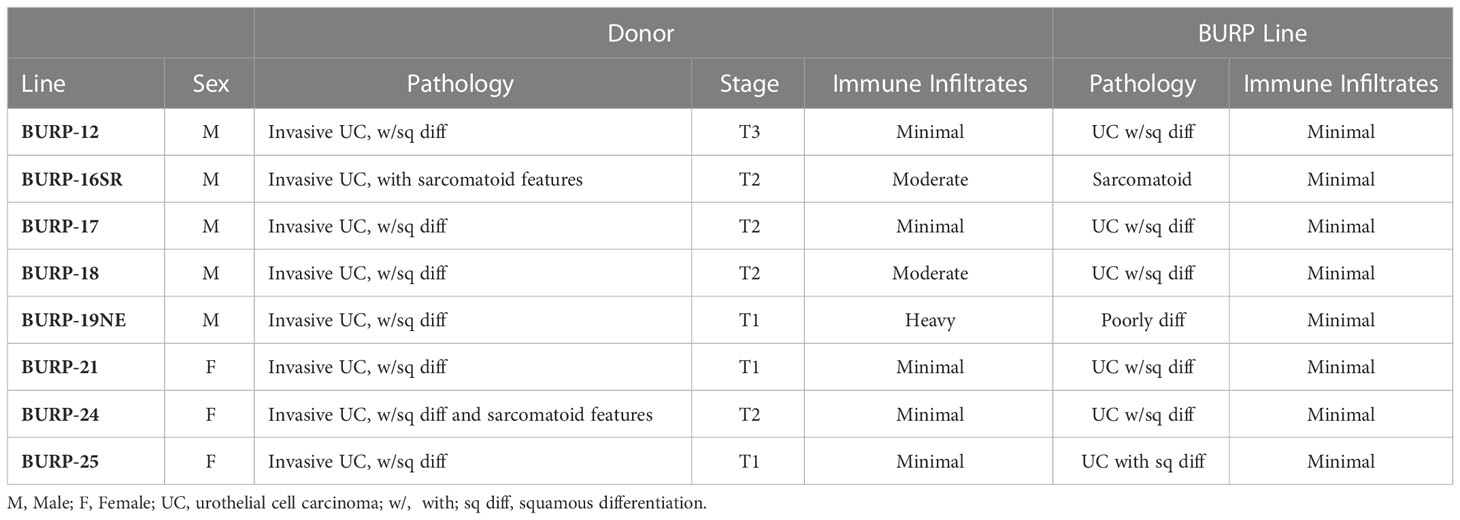Image resolution: width=1460 pixels, height=520 pixels.
Task: Click the Heavy immune infiltrates cell
Action: point(930,321)
